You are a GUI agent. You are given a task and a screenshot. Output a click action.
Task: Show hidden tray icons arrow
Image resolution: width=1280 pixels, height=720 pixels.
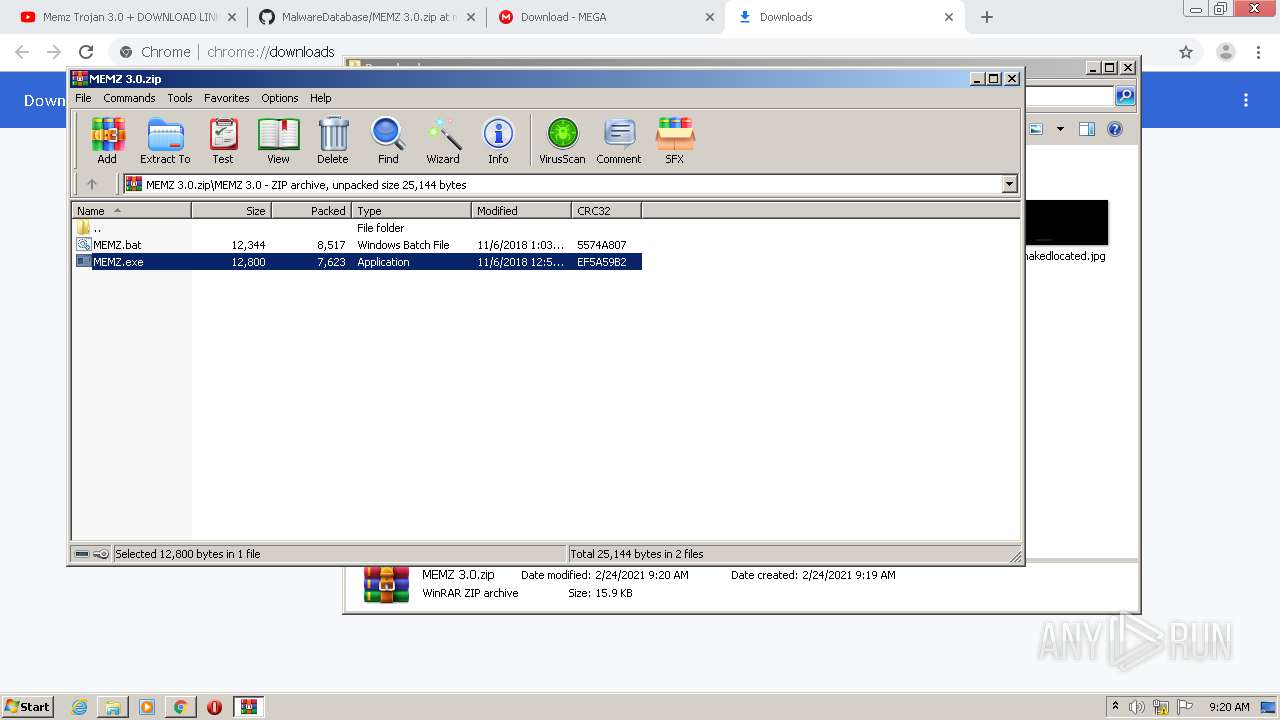pos(1115,707)
